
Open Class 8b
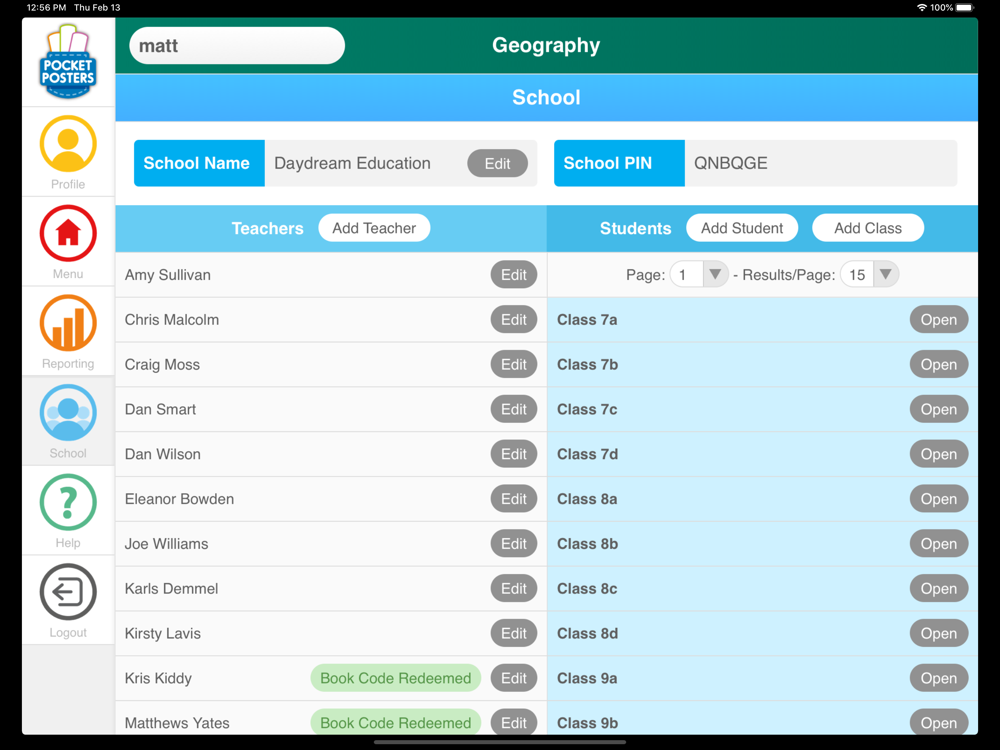[x=939, y=544]
